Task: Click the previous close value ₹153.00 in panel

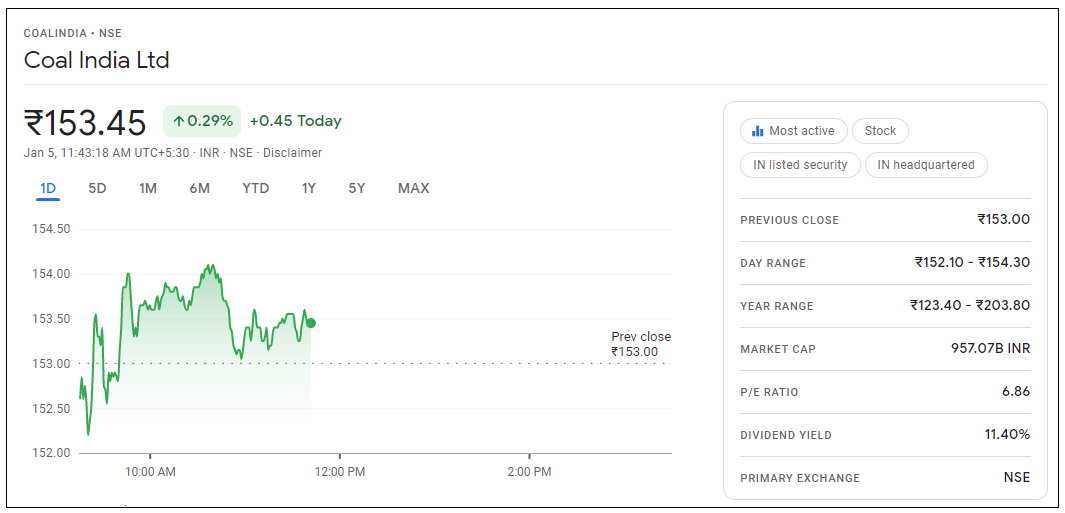Action: [1004, 219]
